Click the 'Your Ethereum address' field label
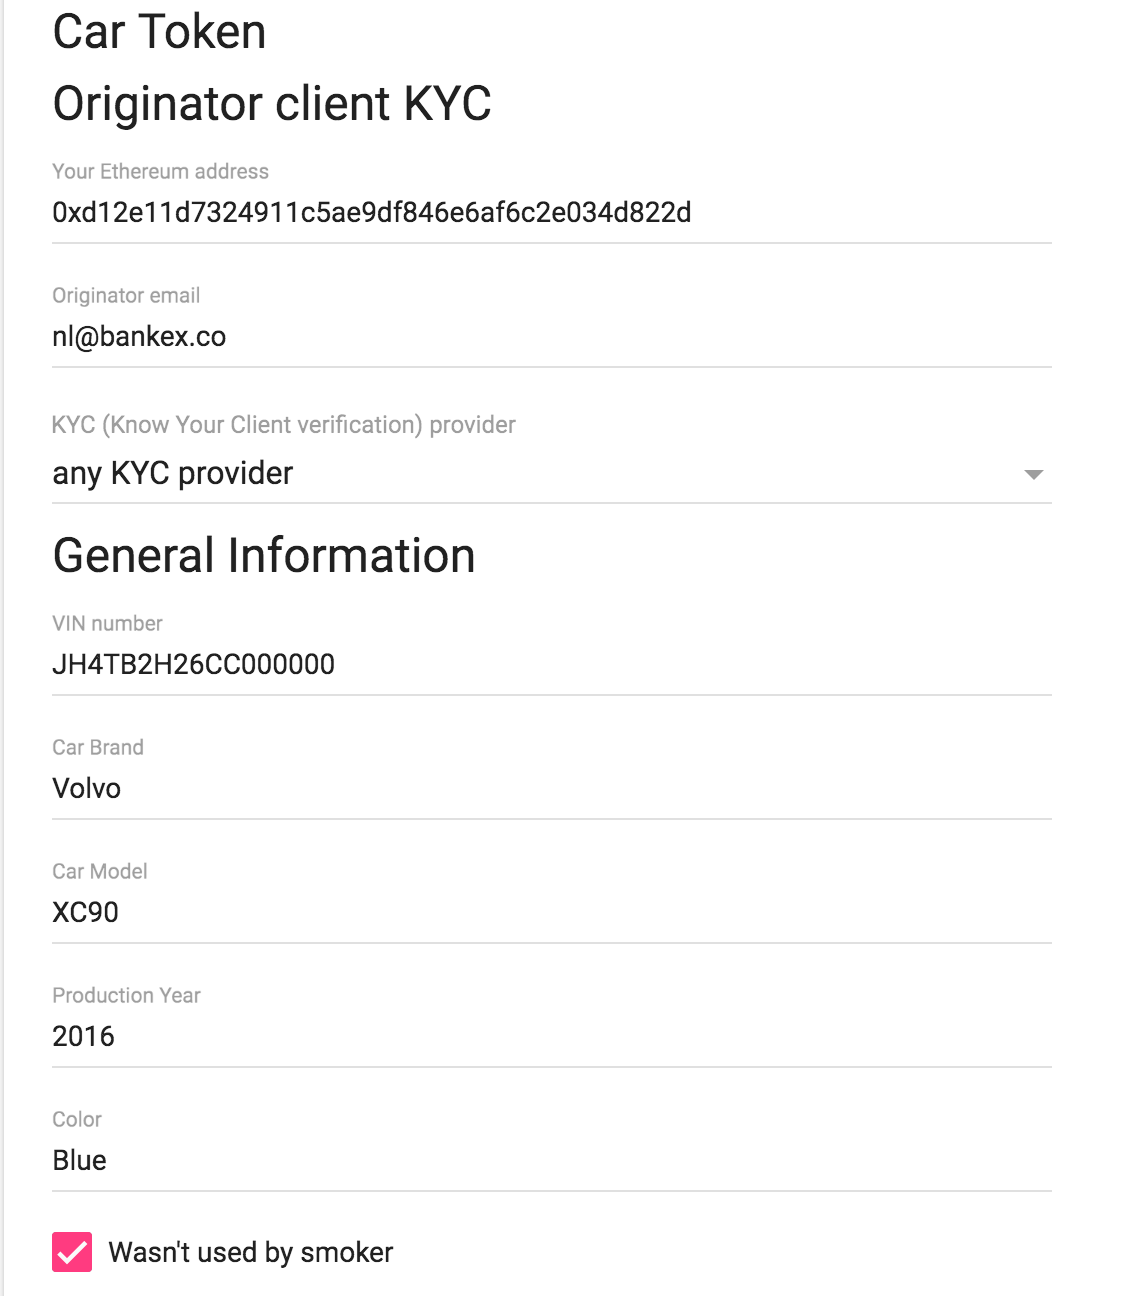Image resolution: width=1142 pixels, height=1296 pixels. pyautogui.click(x=160, y=172)
